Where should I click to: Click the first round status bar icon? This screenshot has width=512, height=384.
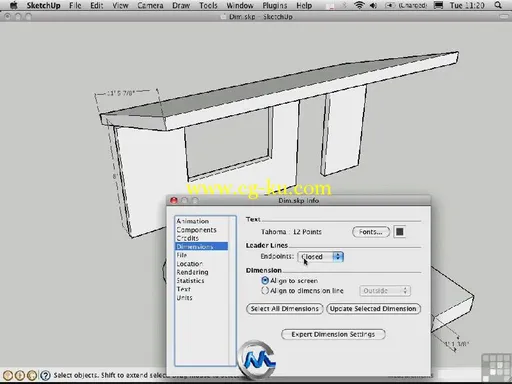(8, 375)
